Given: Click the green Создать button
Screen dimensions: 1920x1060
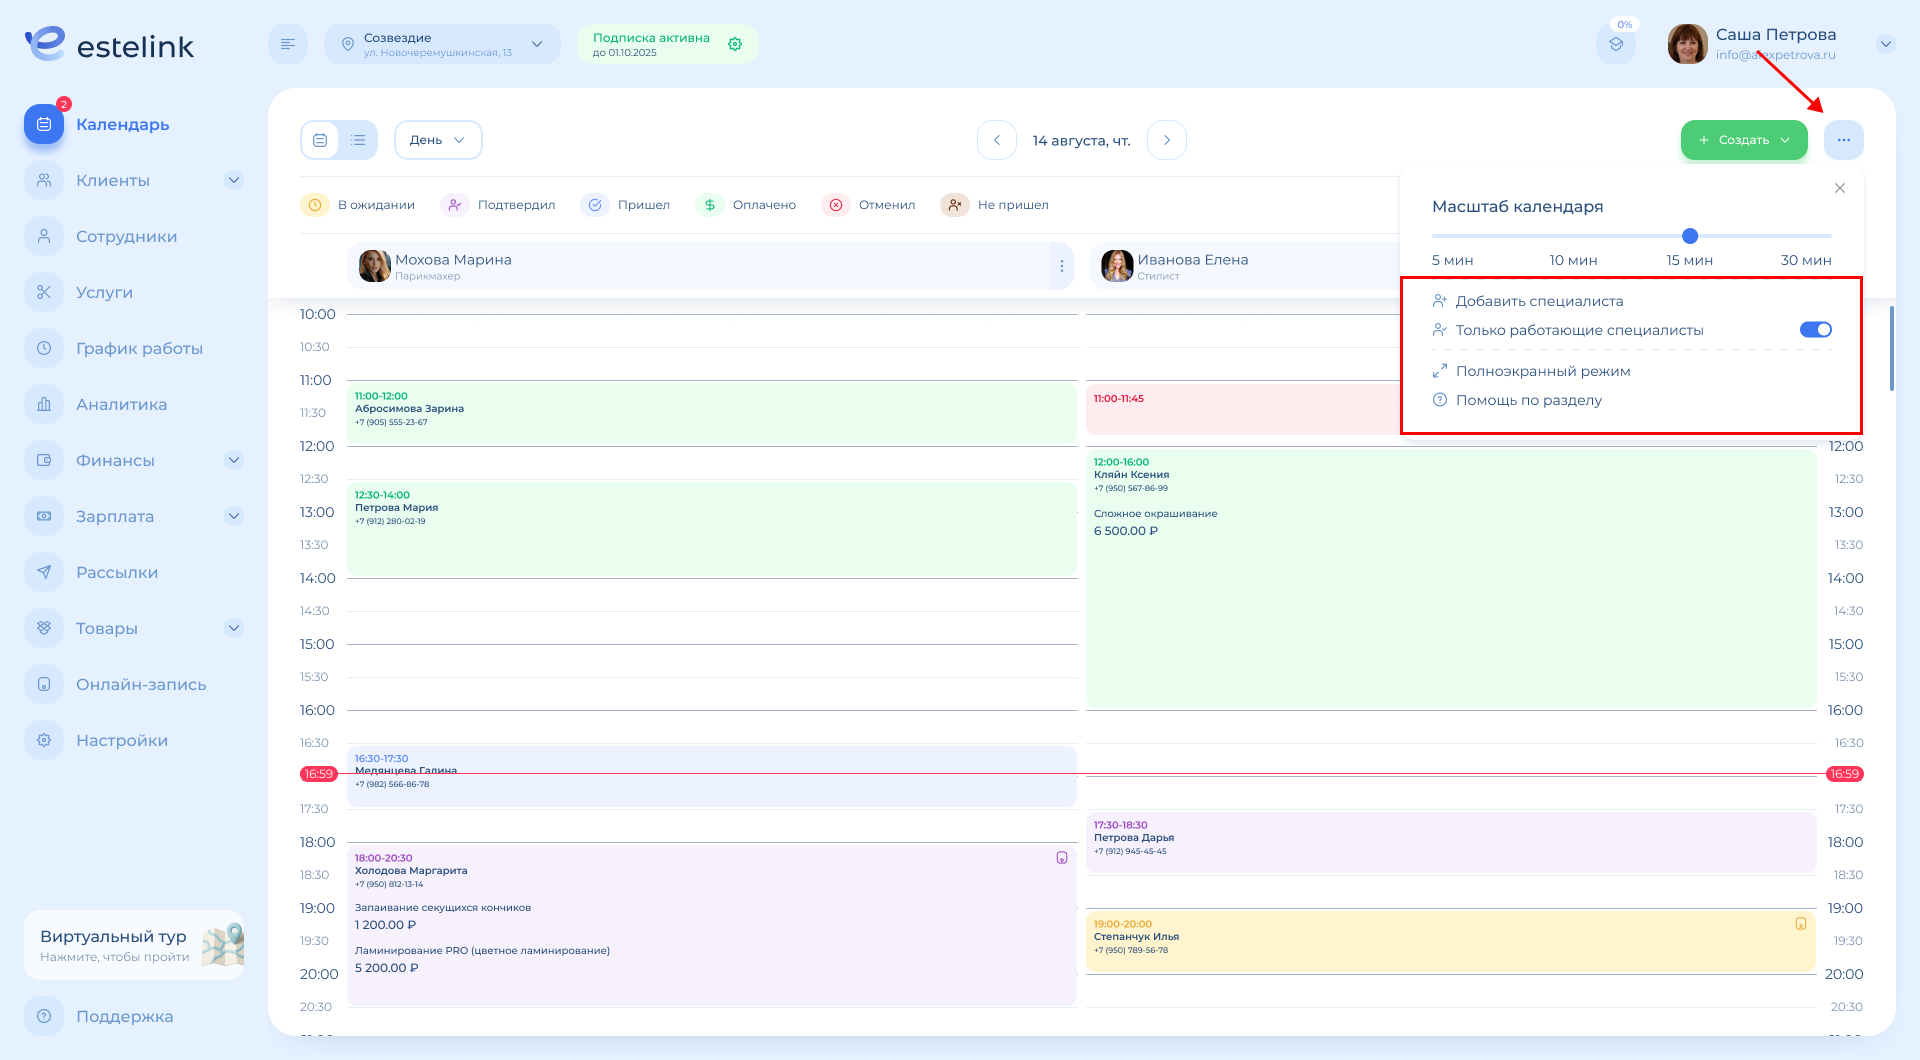Looking at the screenshot, I should [x=1743, y=140].
